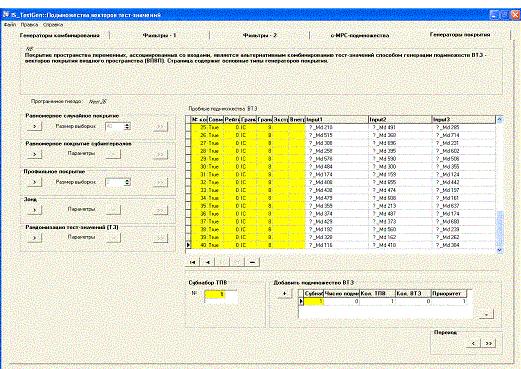This screenshot has height=369, width=521.
Task: Decrease profile coverage sample size with down arrow
Action: coord(127,184)
